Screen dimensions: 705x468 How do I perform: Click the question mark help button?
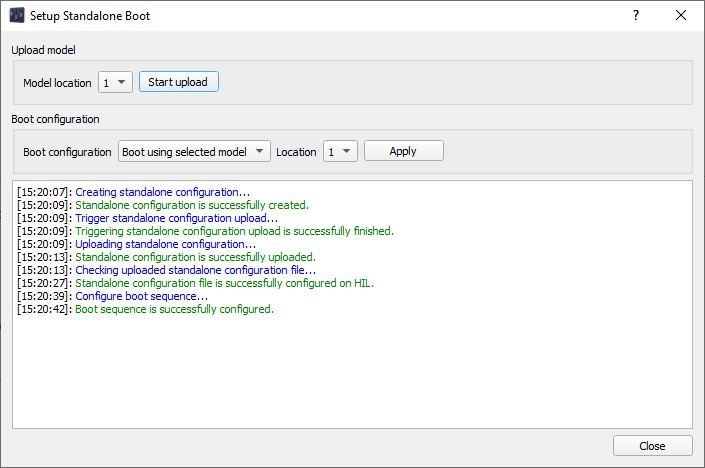636,16
